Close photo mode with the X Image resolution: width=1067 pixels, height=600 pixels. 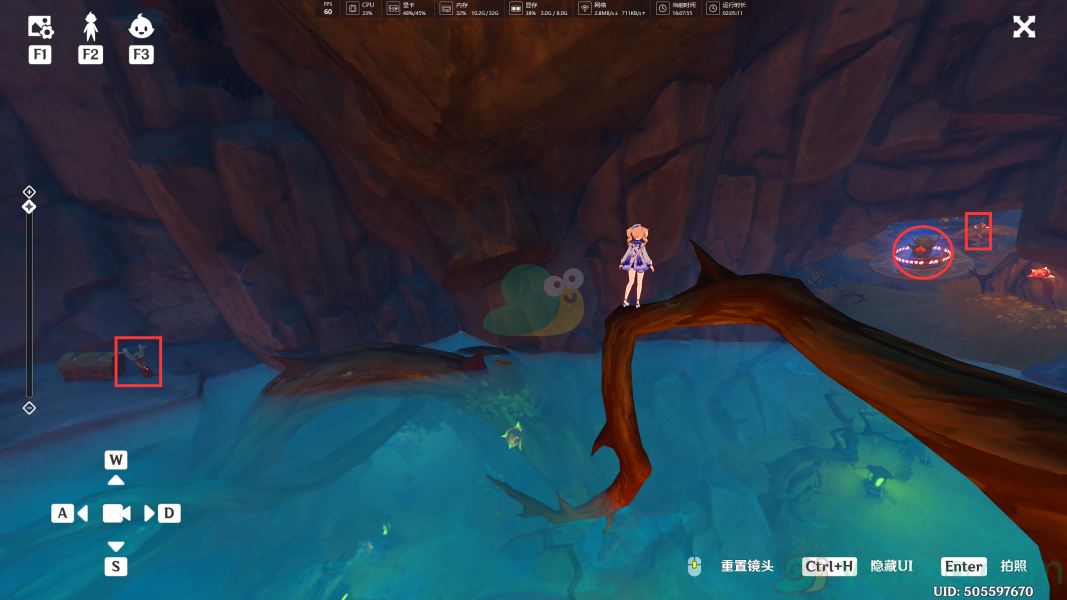(1023, 27)
